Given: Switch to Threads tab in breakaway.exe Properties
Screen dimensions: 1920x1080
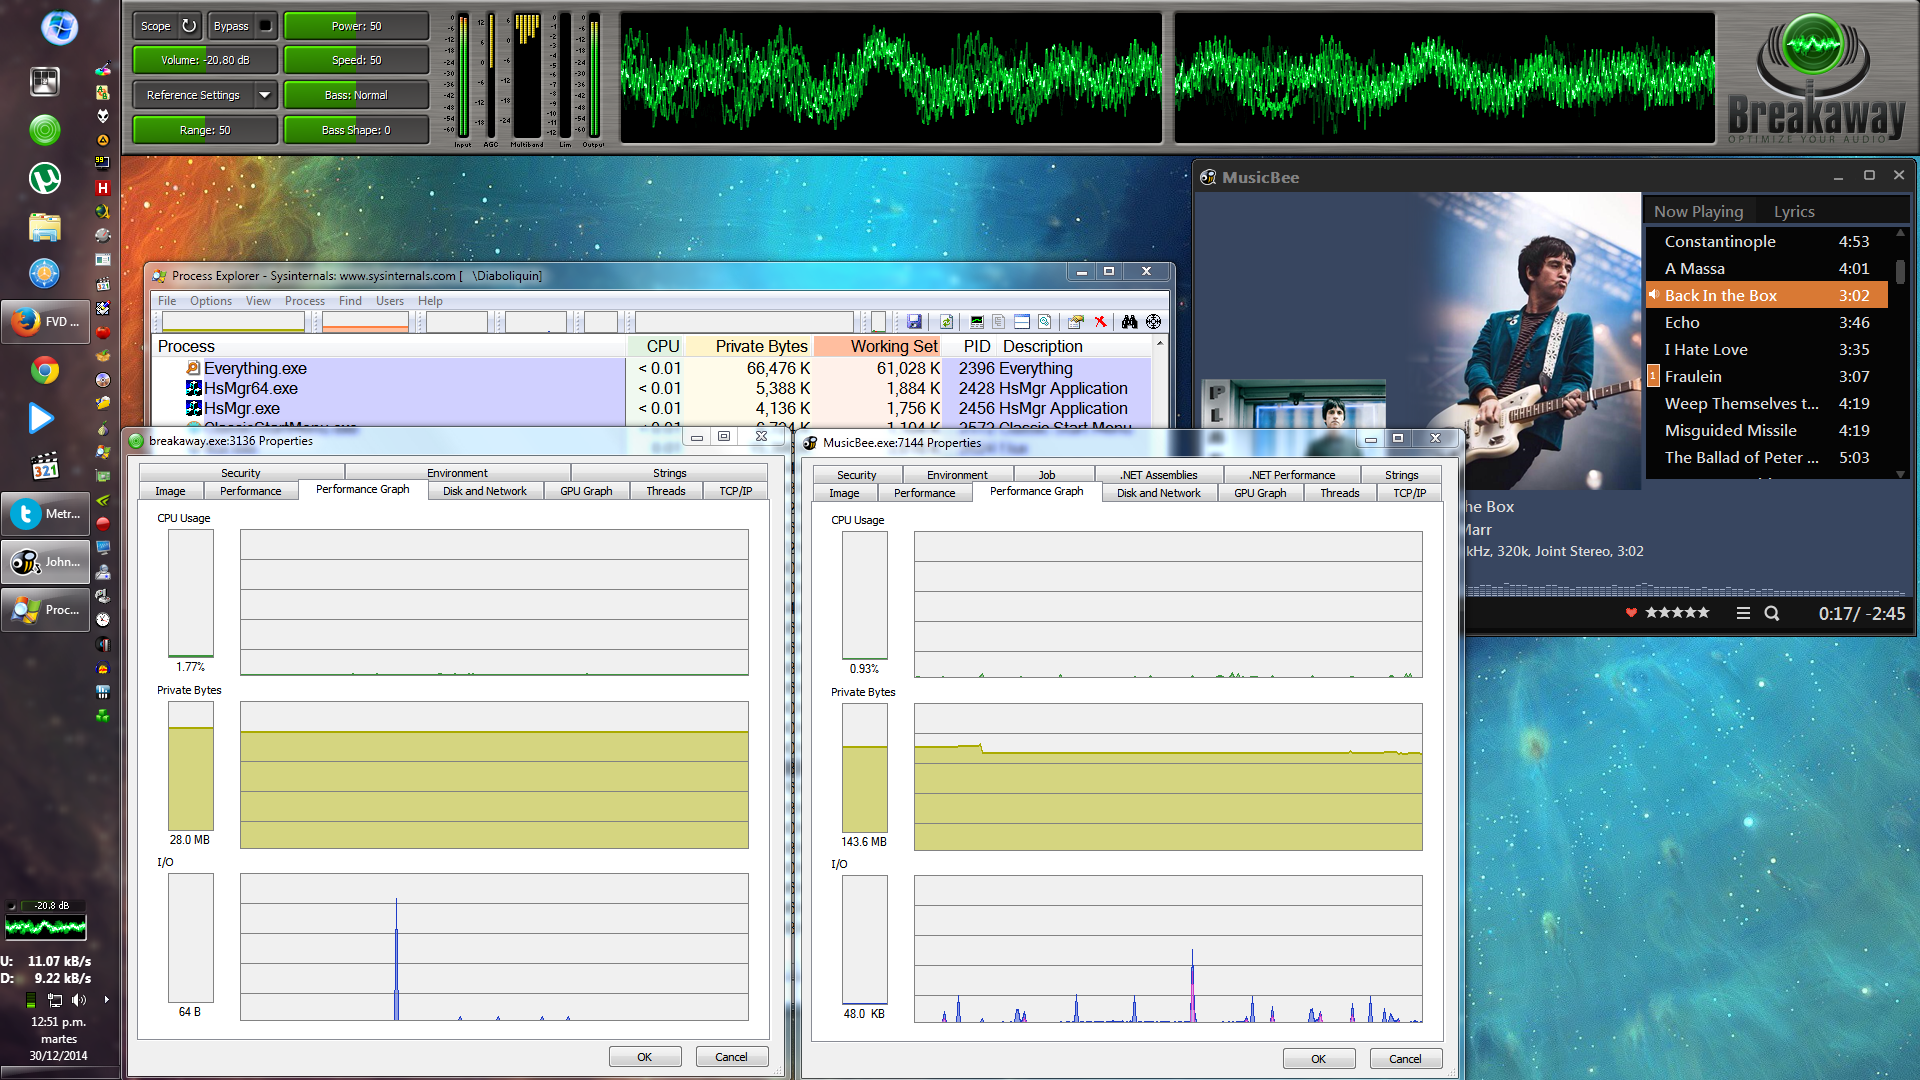Looking at the screenshot, I should point(665,491).
